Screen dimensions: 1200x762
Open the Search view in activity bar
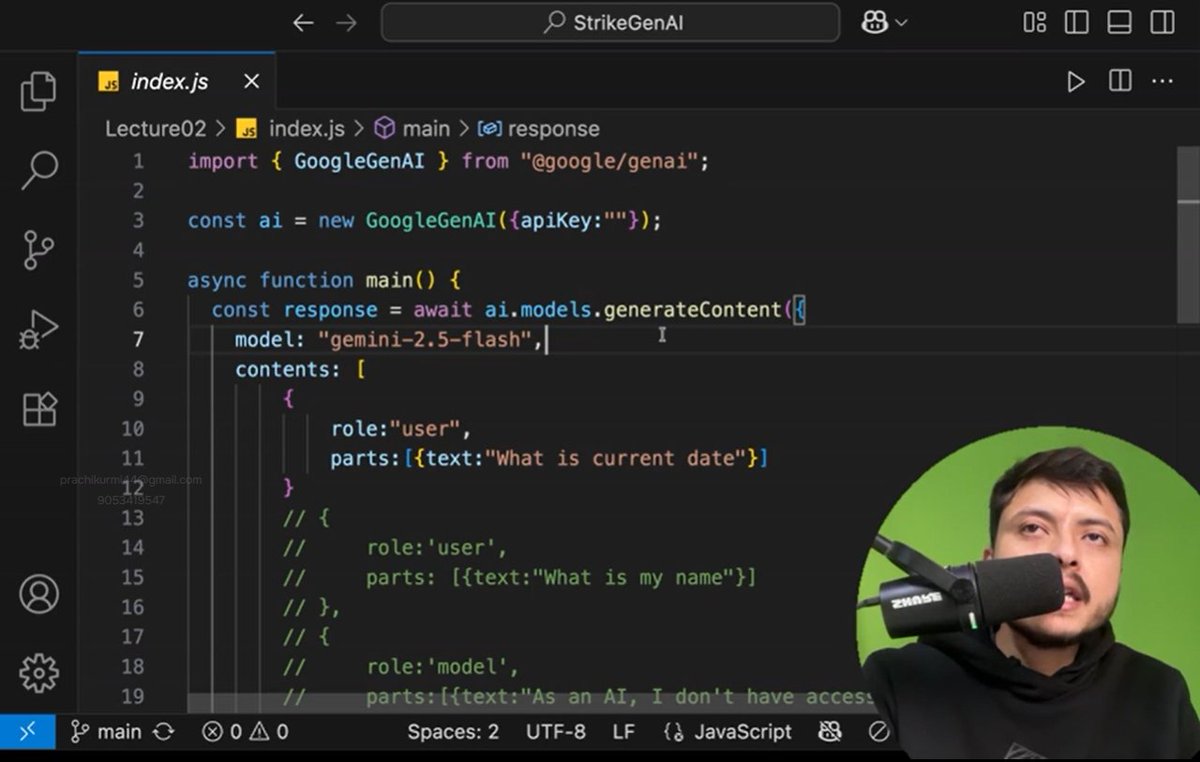click(39, 170)
